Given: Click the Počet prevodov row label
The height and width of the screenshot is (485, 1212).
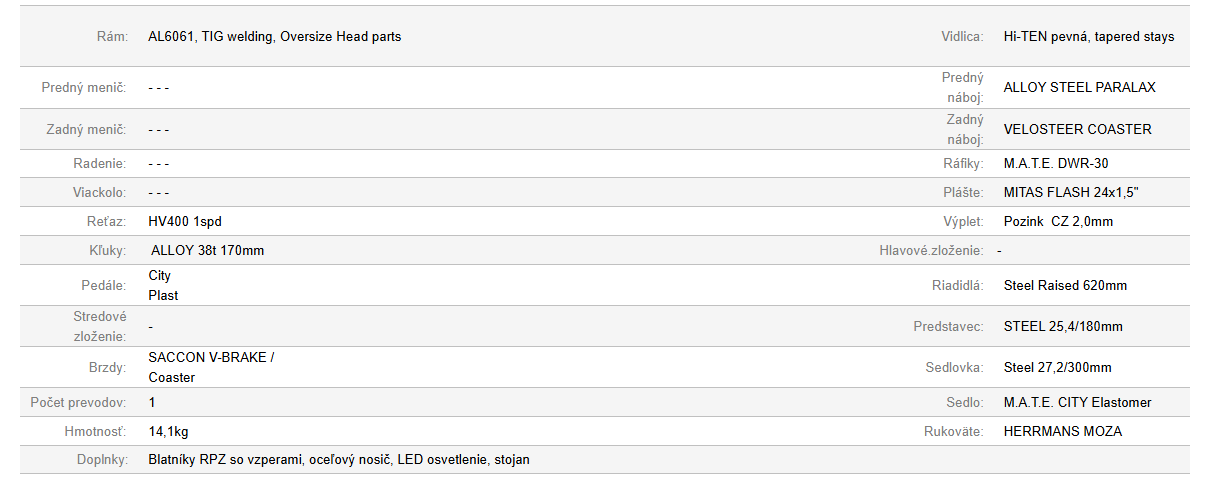Looking at the screenshot, I should click(x=78, y=403).
